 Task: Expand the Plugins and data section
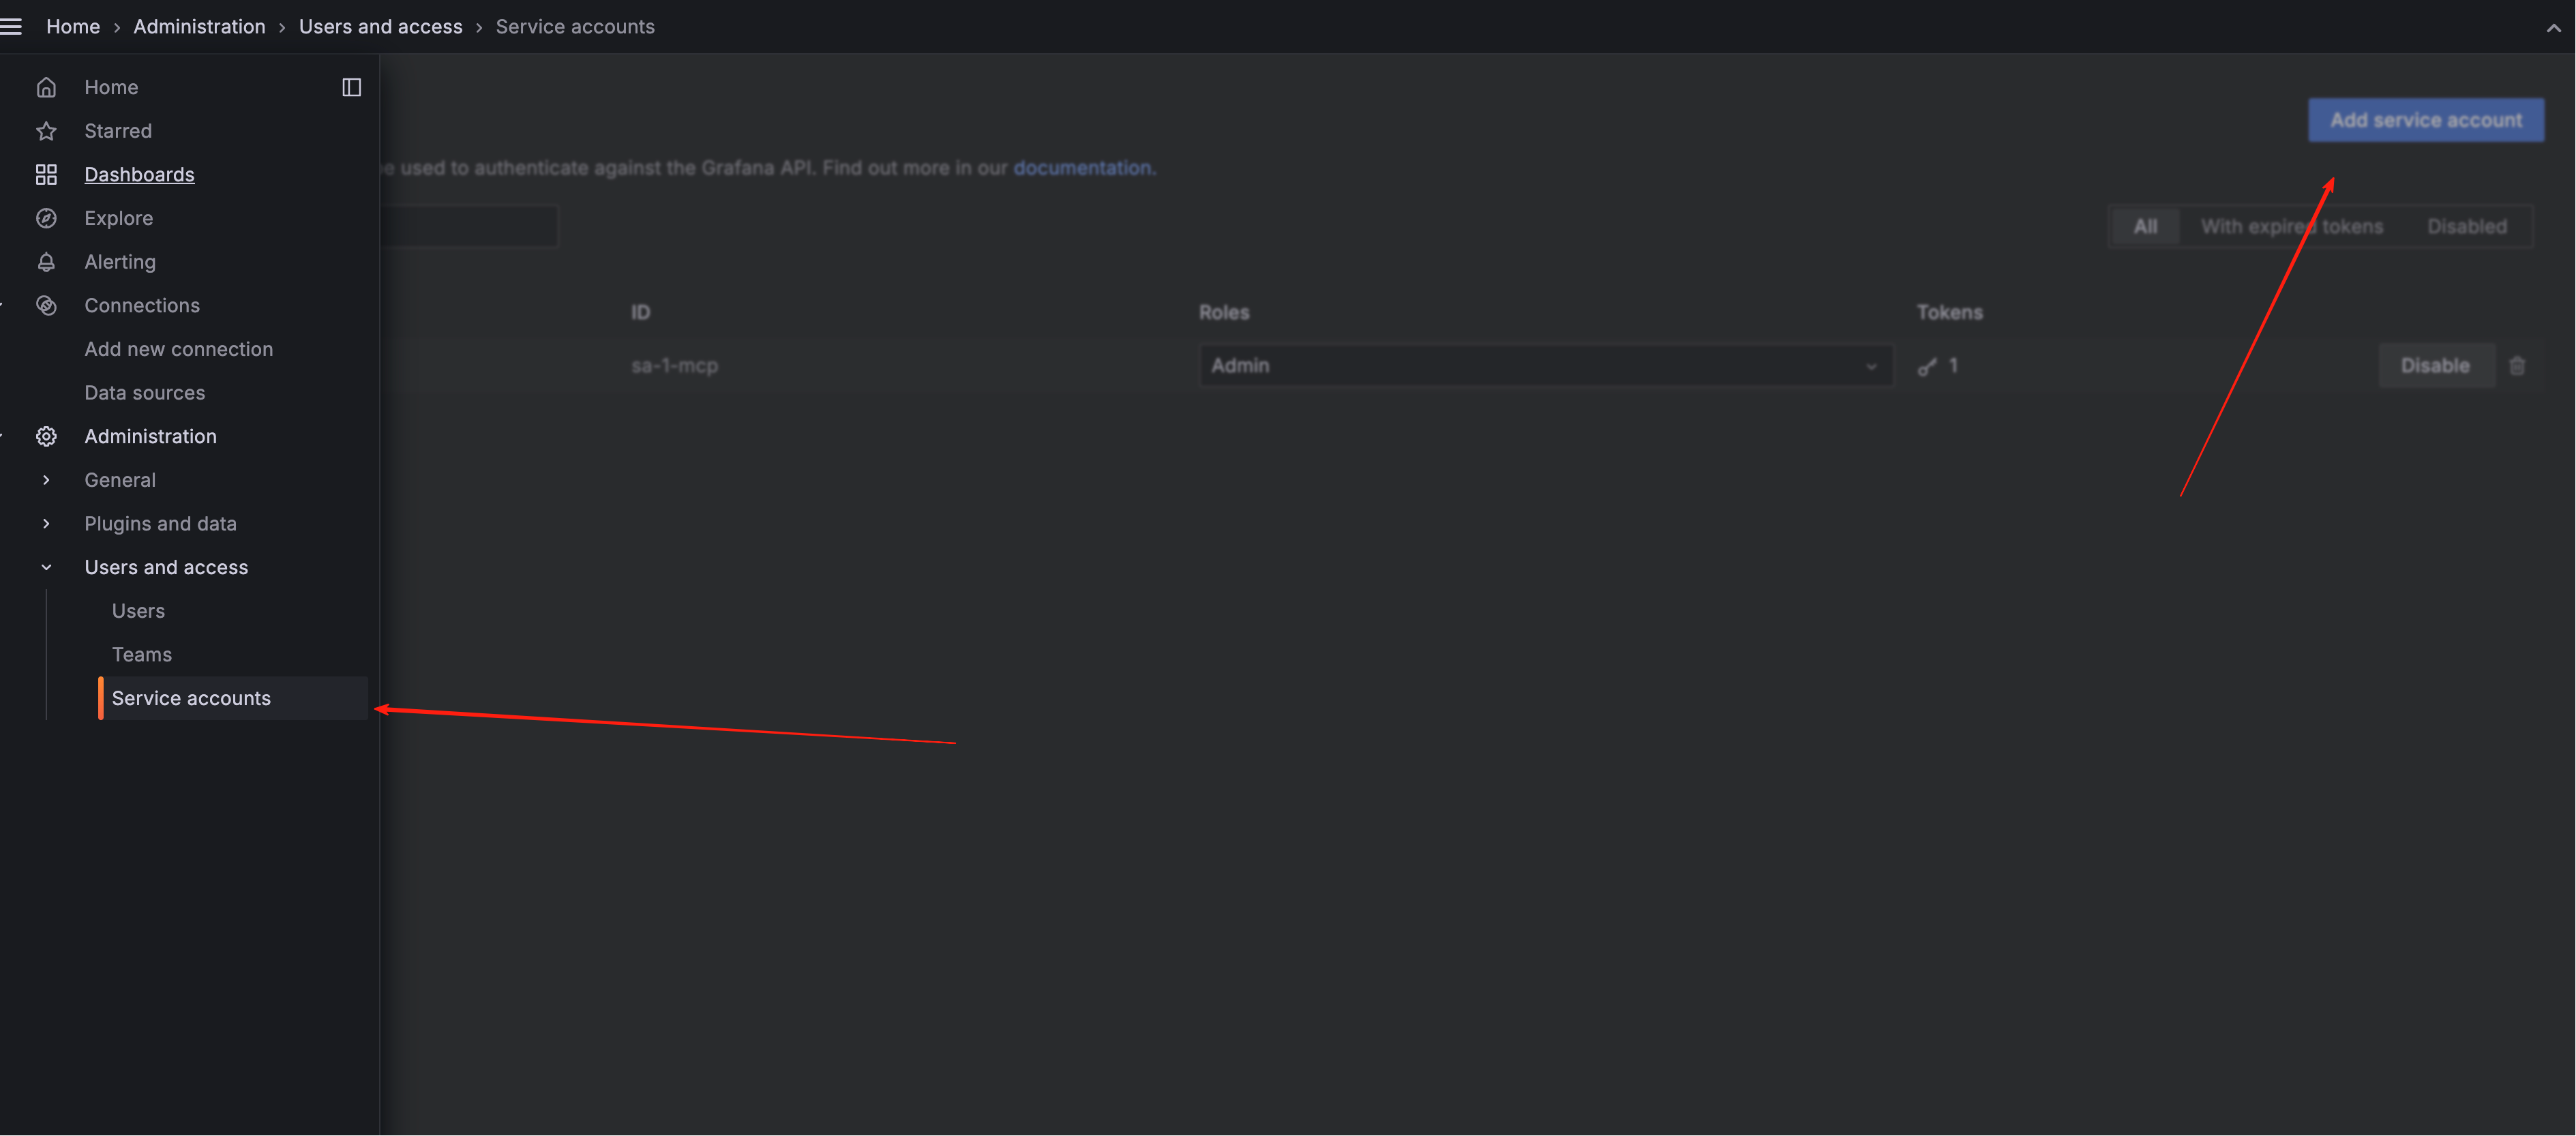coord(46,524)
